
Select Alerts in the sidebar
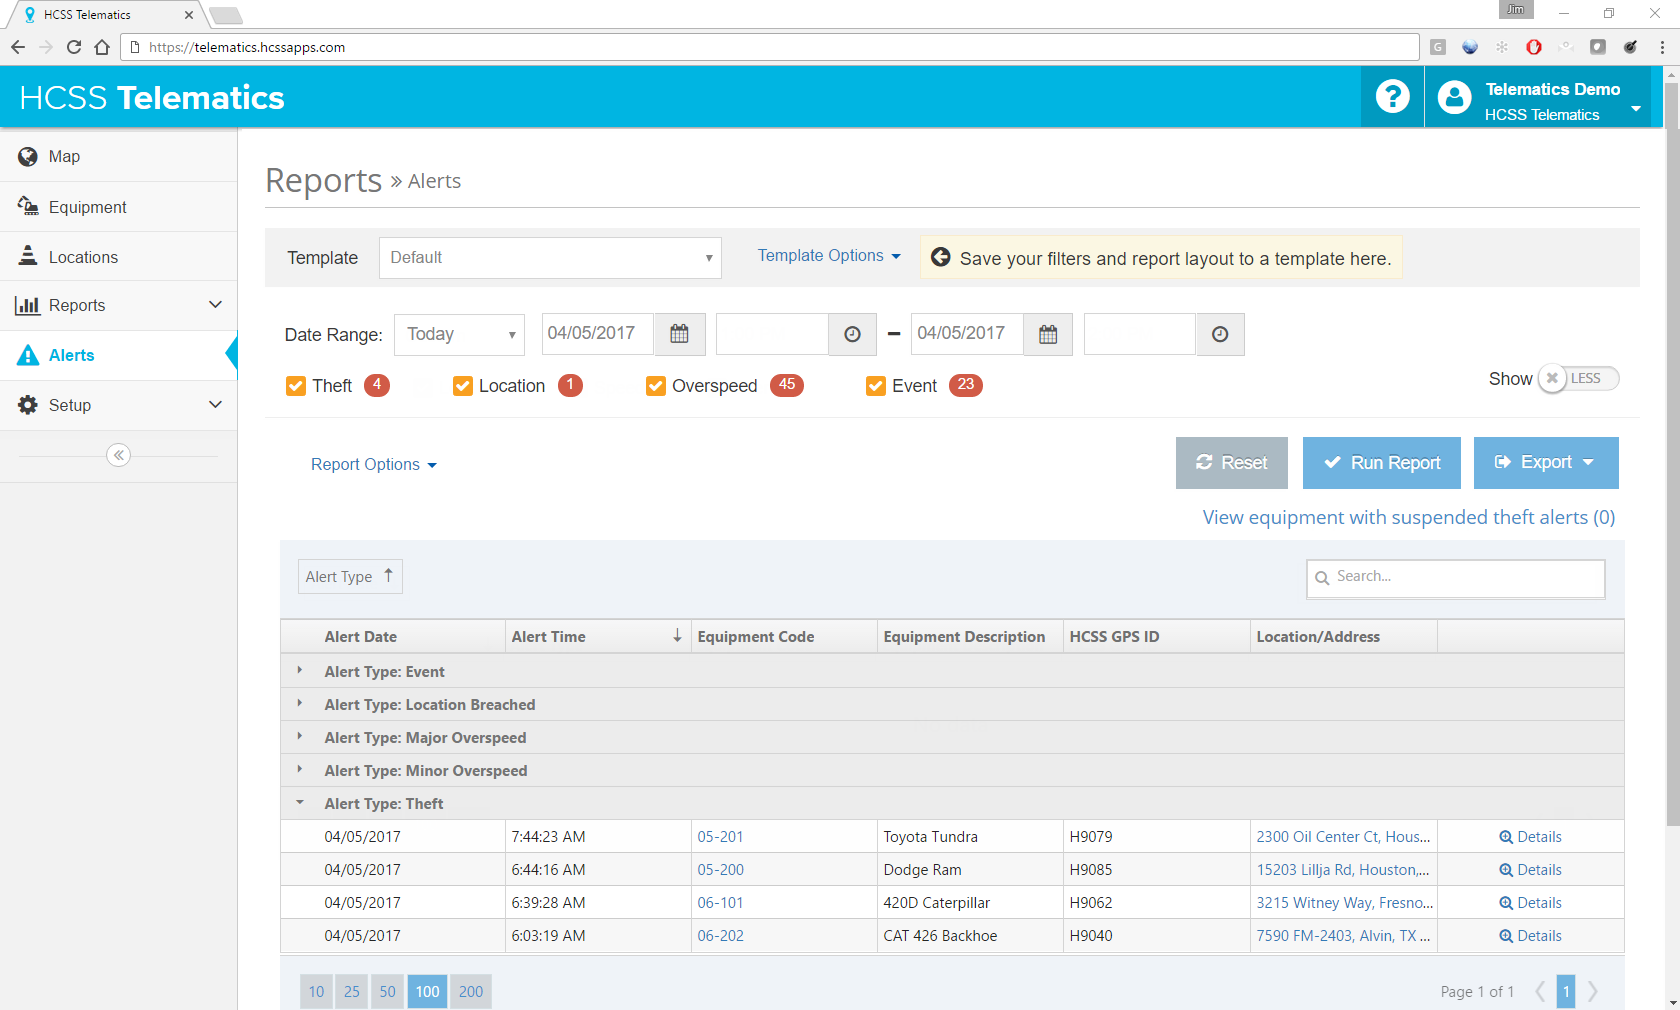pos(118,355)
